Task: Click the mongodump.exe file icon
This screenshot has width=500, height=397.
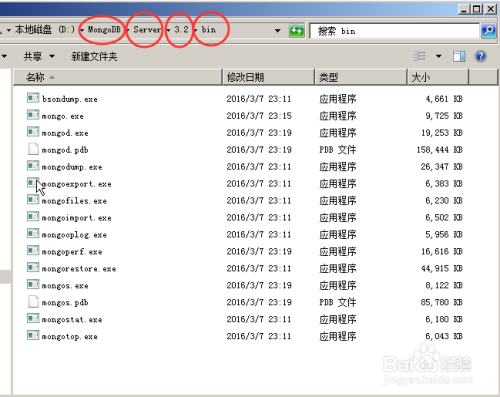Action: point(33,166)
